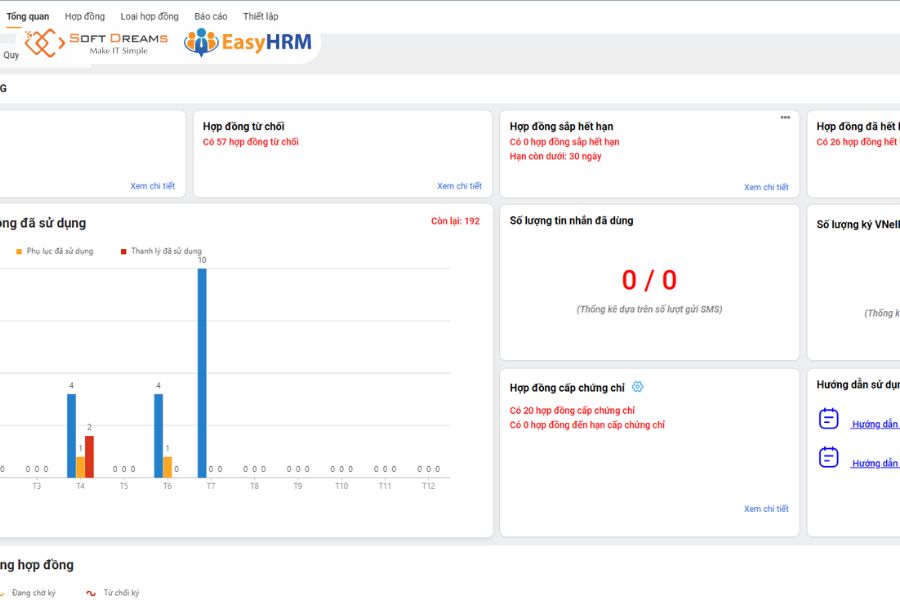The image size is (900, 600).
Task: Click the red T4 bar with value 2
Action: click(x=90, y=456)
